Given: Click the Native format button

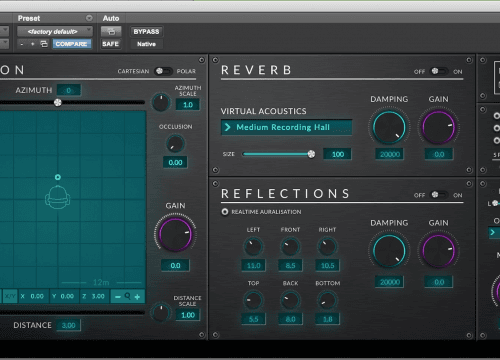Looking at the screenshot, I should 146,44.
